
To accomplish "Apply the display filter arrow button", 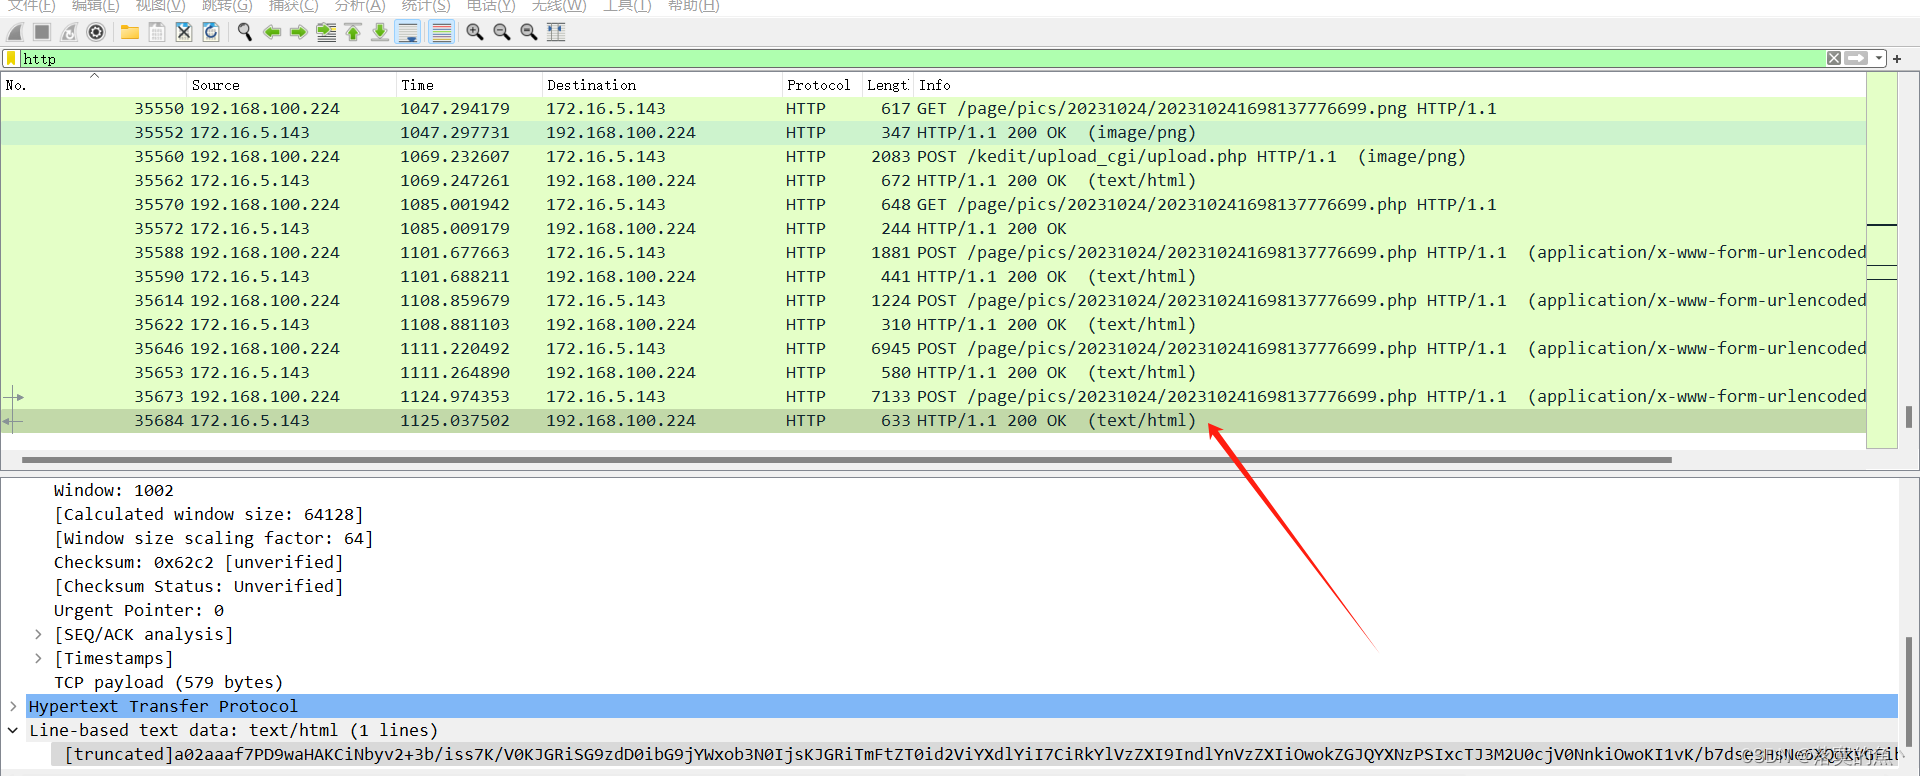I will pyautogui.click(x=1857, y=59).
